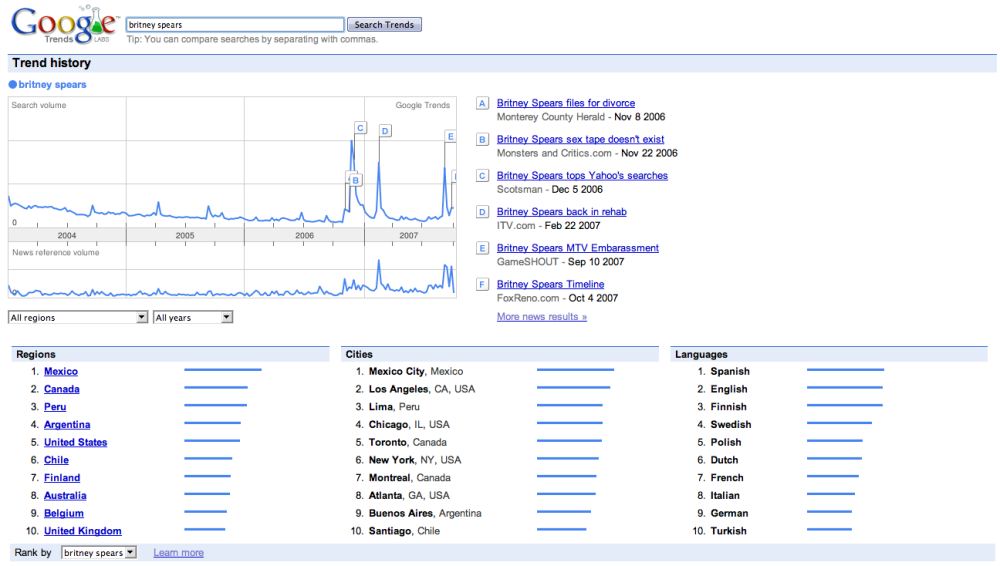1000x566 pixels.
Task: Click the Spanish language volume bar
Action: pos(845,369)
